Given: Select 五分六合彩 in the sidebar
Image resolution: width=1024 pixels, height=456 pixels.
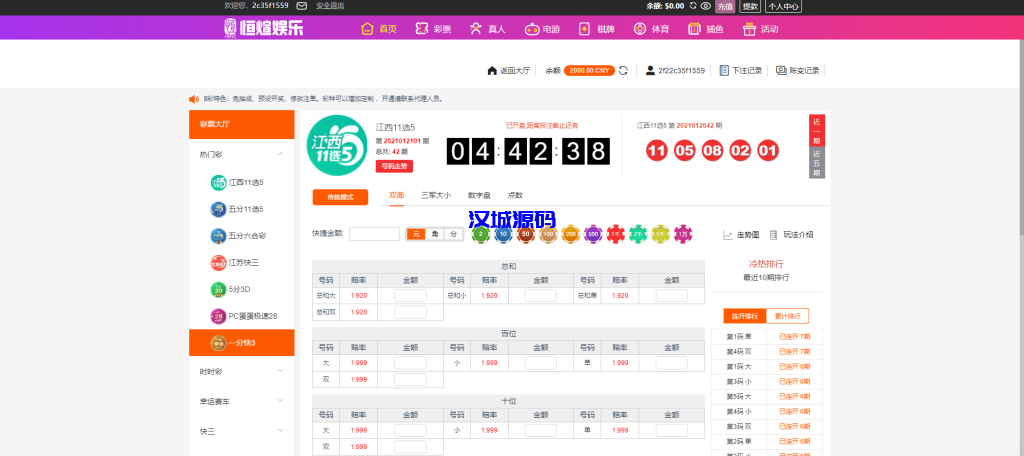Looking at the screenshot, I should [x=218, y=236].
